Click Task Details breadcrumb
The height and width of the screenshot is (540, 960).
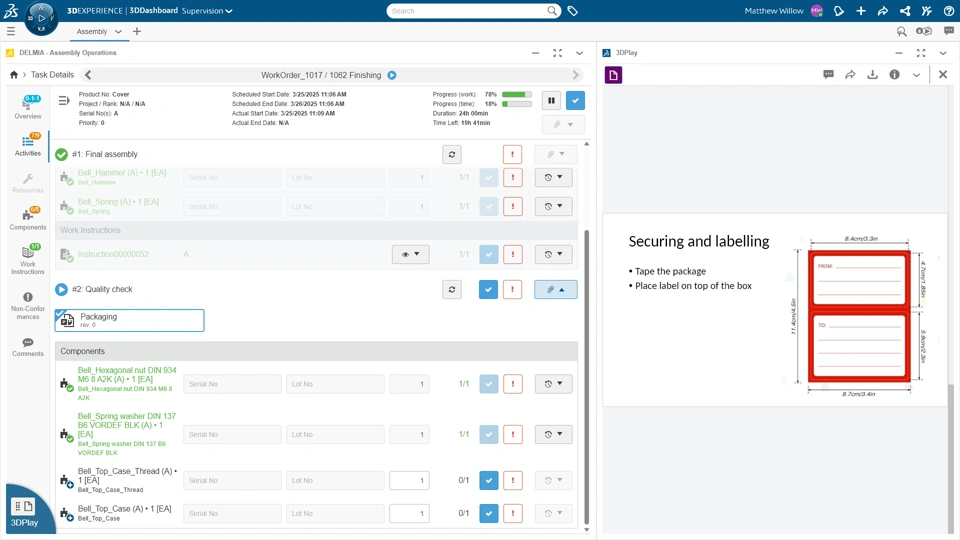pos(53,75)
